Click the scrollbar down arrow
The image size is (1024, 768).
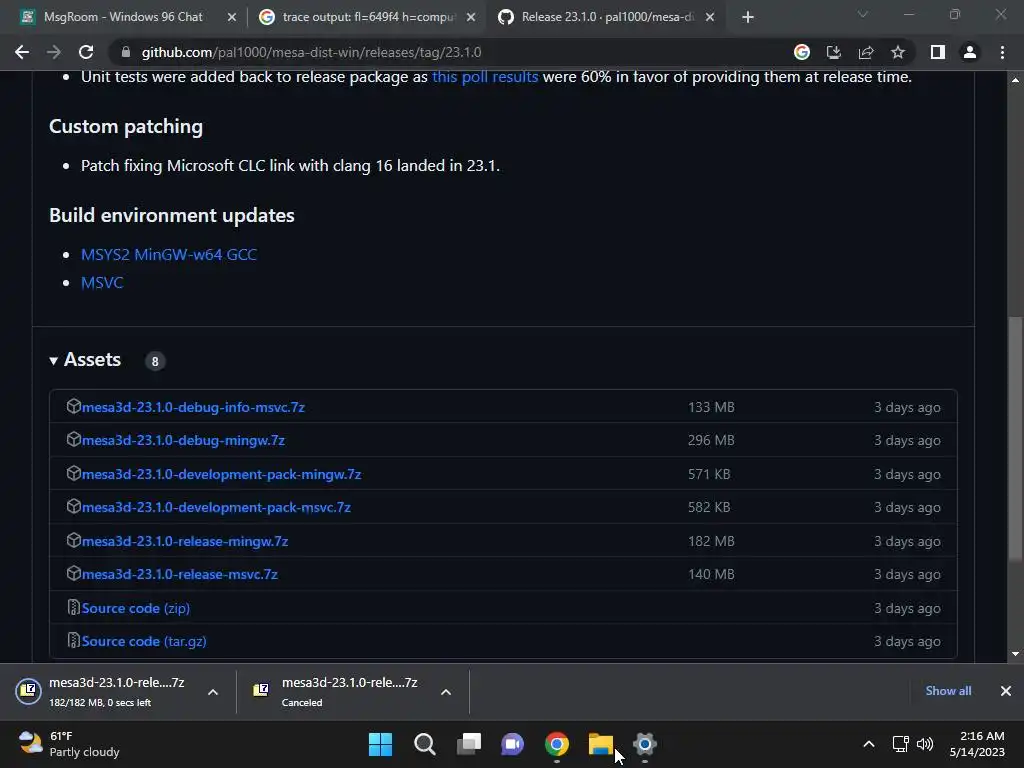(1015, 654)
